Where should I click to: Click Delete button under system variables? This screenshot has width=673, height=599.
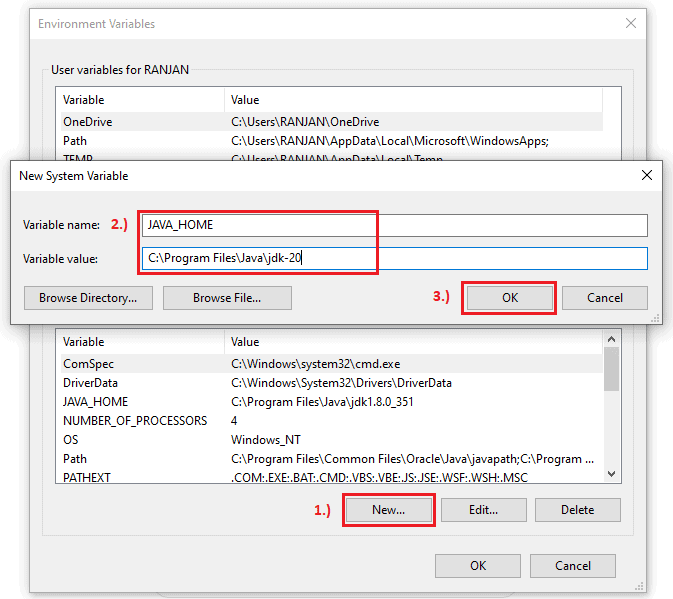pyautogui.click(x=578, y=510)
